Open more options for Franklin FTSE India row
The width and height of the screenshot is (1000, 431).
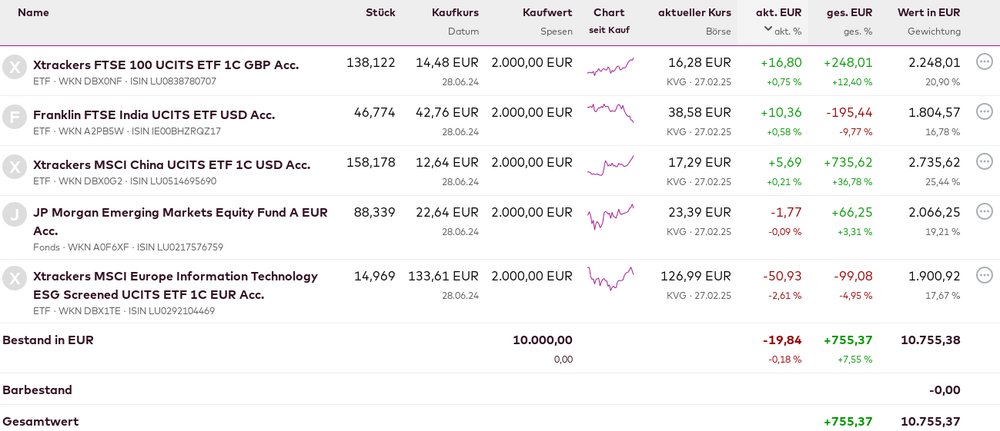[x=984, y=111]
